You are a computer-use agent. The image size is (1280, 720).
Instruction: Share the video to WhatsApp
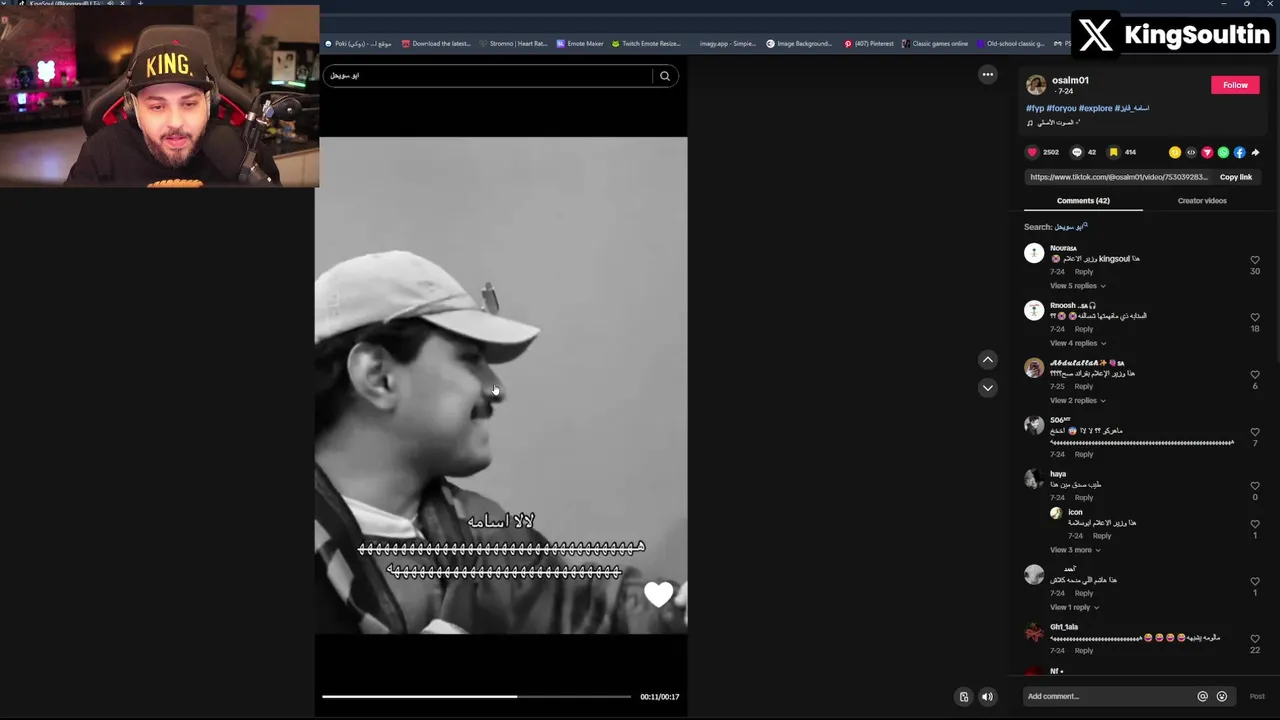click(1223, 152)
